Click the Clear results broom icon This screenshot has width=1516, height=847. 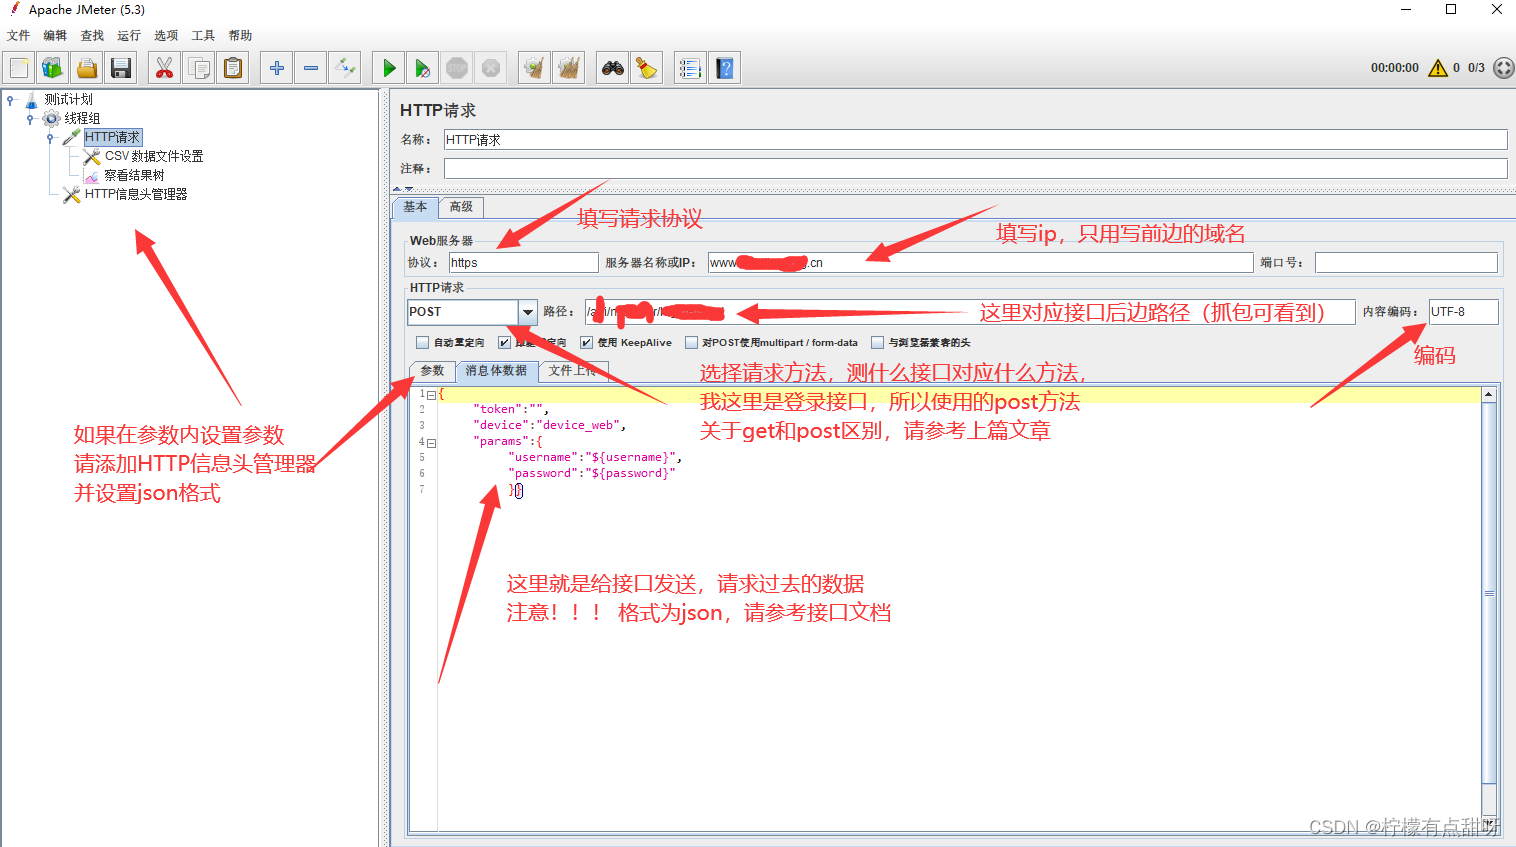[534, 68]
